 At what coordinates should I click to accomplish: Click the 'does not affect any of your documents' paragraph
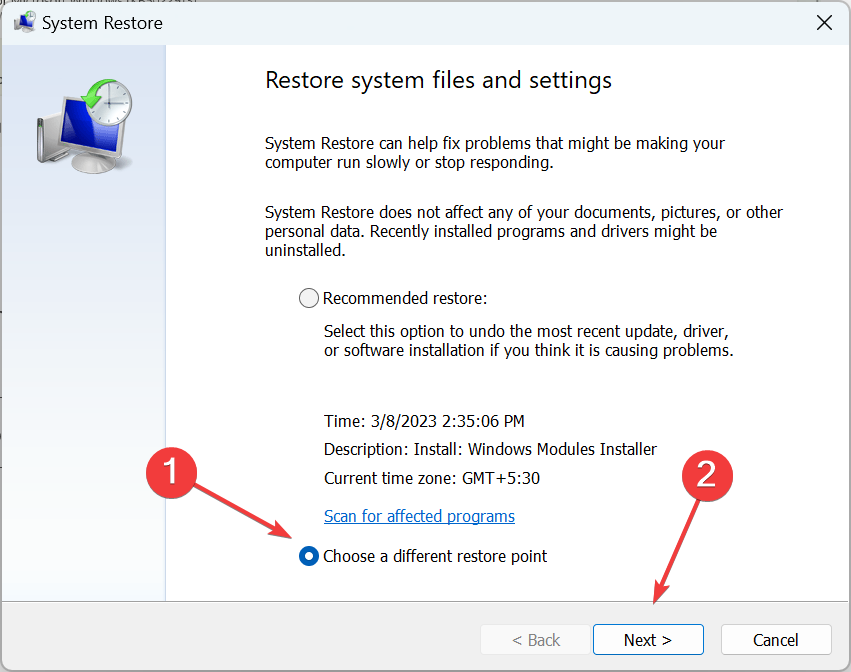coord(524,231)
